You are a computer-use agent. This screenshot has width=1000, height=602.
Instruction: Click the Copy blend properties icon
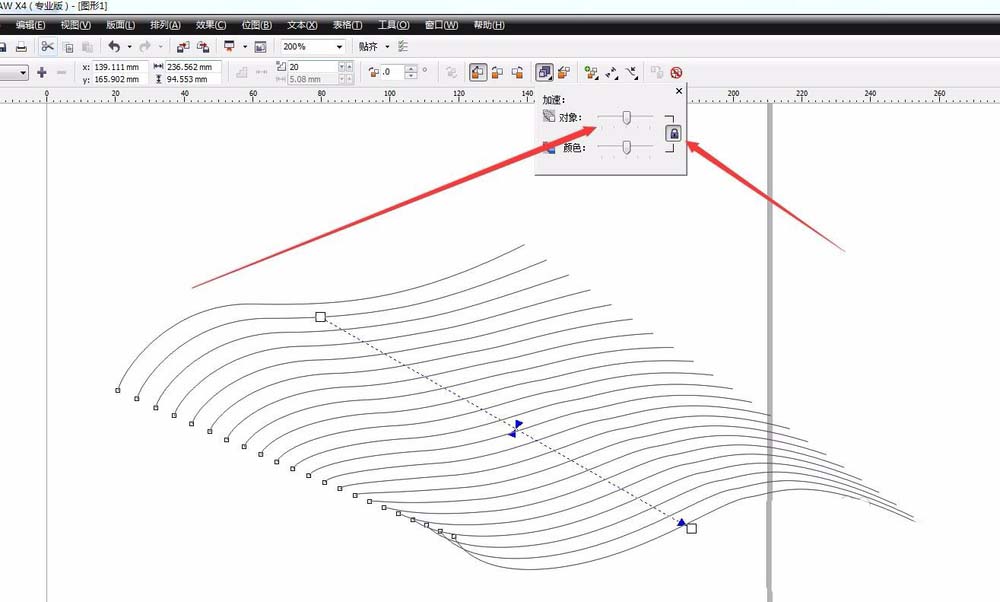tap(657, 72)
